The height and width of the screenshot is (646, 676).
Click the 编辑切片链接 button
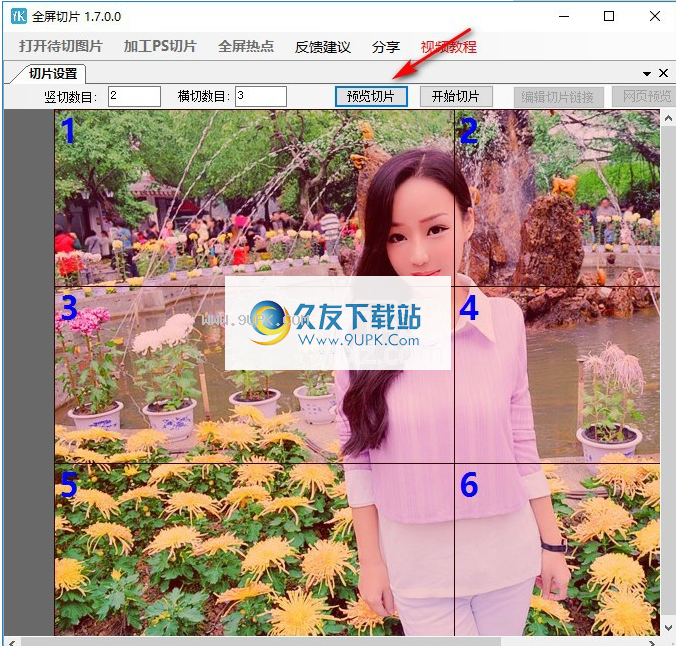click(559, 96)
